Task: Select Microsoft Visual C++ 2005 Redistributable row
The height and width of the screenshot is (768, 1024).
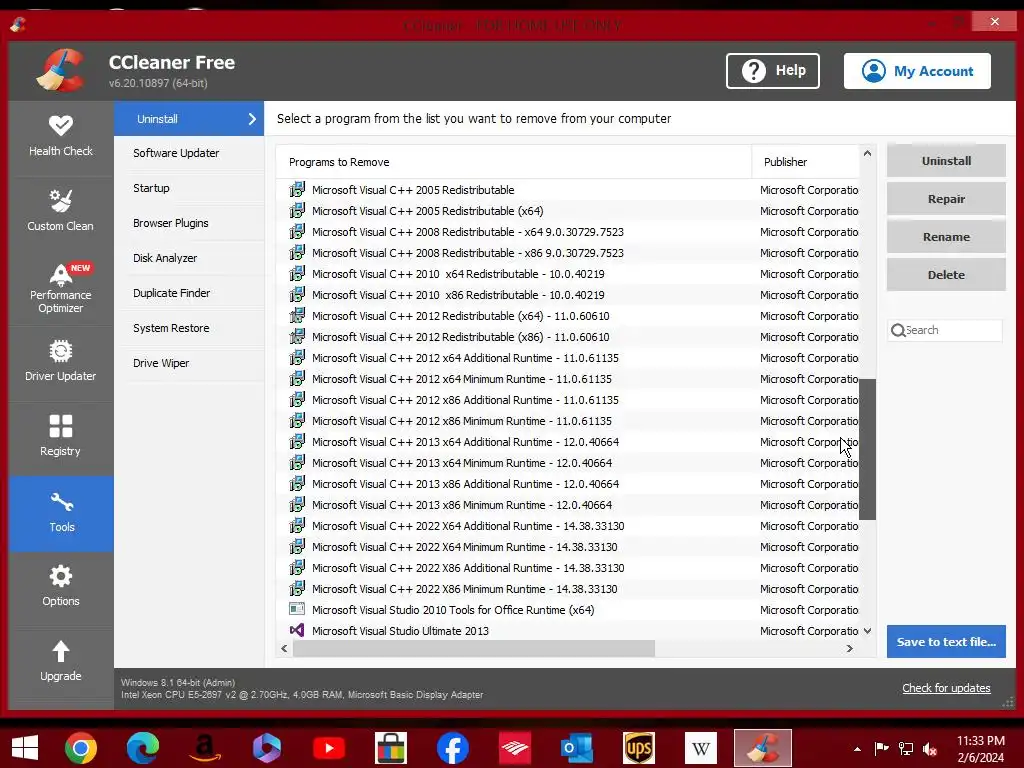Action: [x=568, y=190]
